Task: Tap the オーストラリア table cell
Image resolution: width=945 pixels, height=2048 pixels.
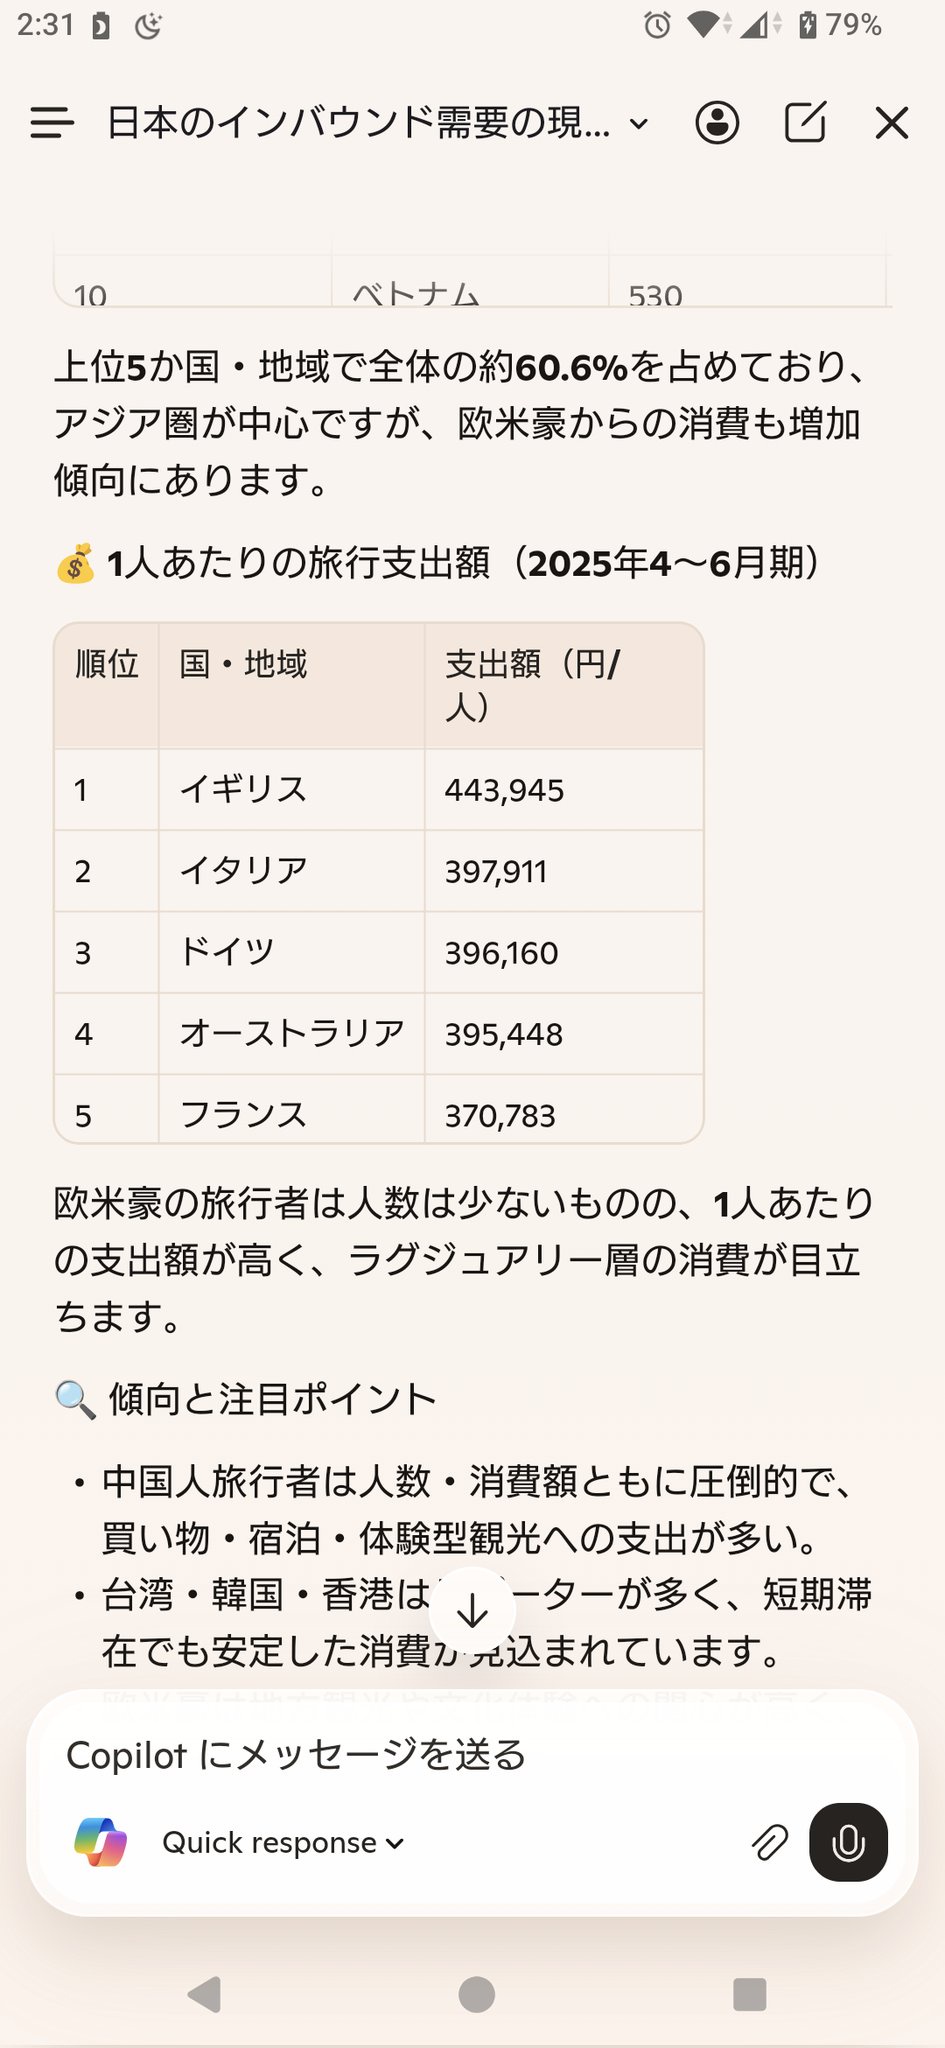Action: [291, 1033]
